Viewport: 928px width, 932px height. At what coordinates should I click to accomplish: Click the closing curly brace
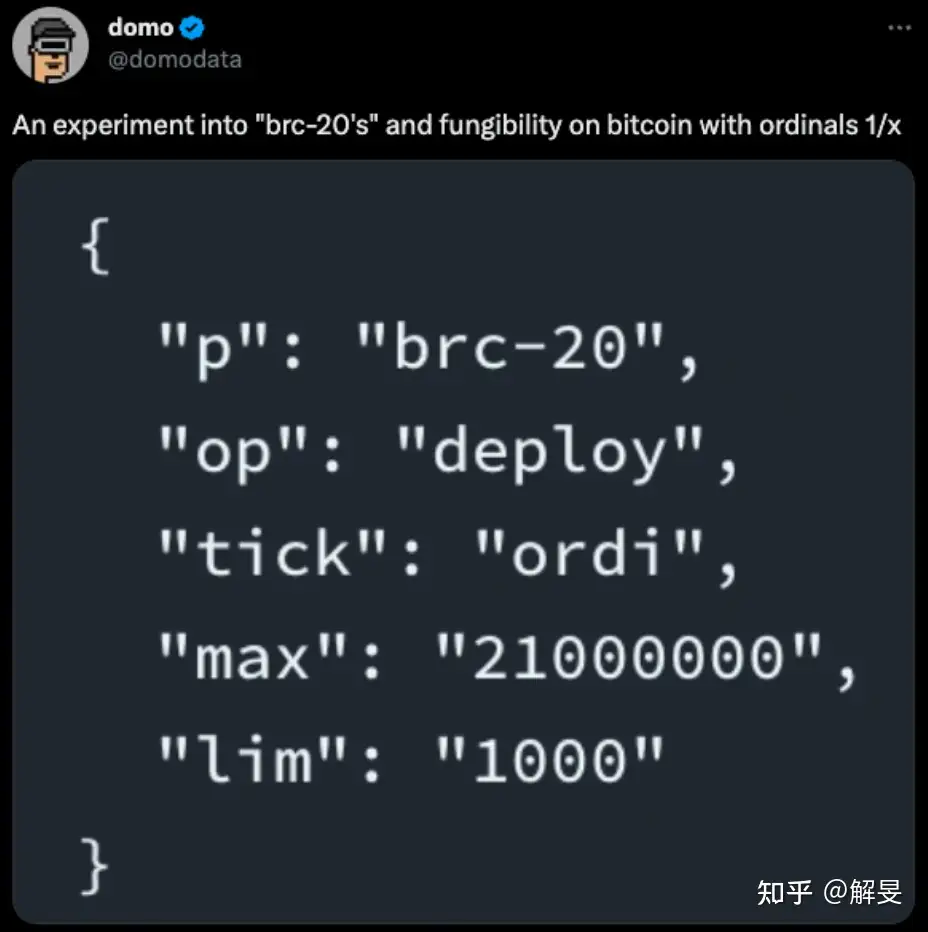coord(95,866)
